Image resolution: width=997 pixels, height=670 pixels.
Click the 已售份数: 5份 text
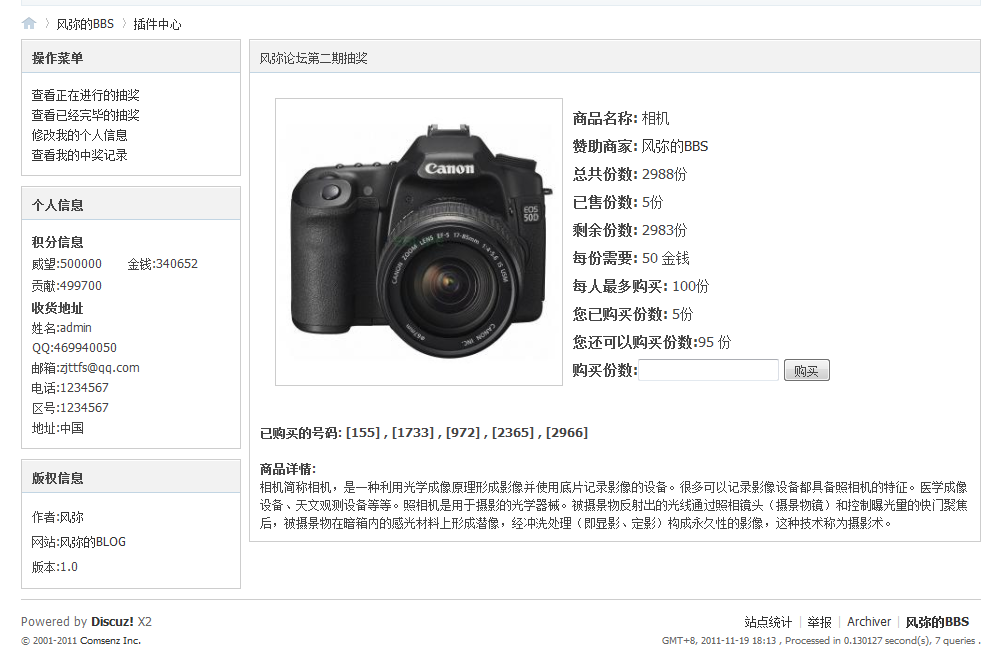(617, 202)
